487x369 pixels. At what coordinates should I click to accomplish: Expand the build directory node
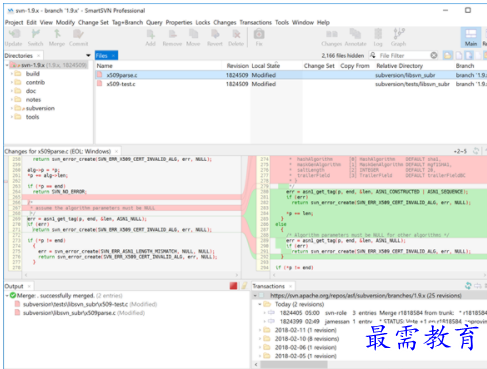point(12,74)
